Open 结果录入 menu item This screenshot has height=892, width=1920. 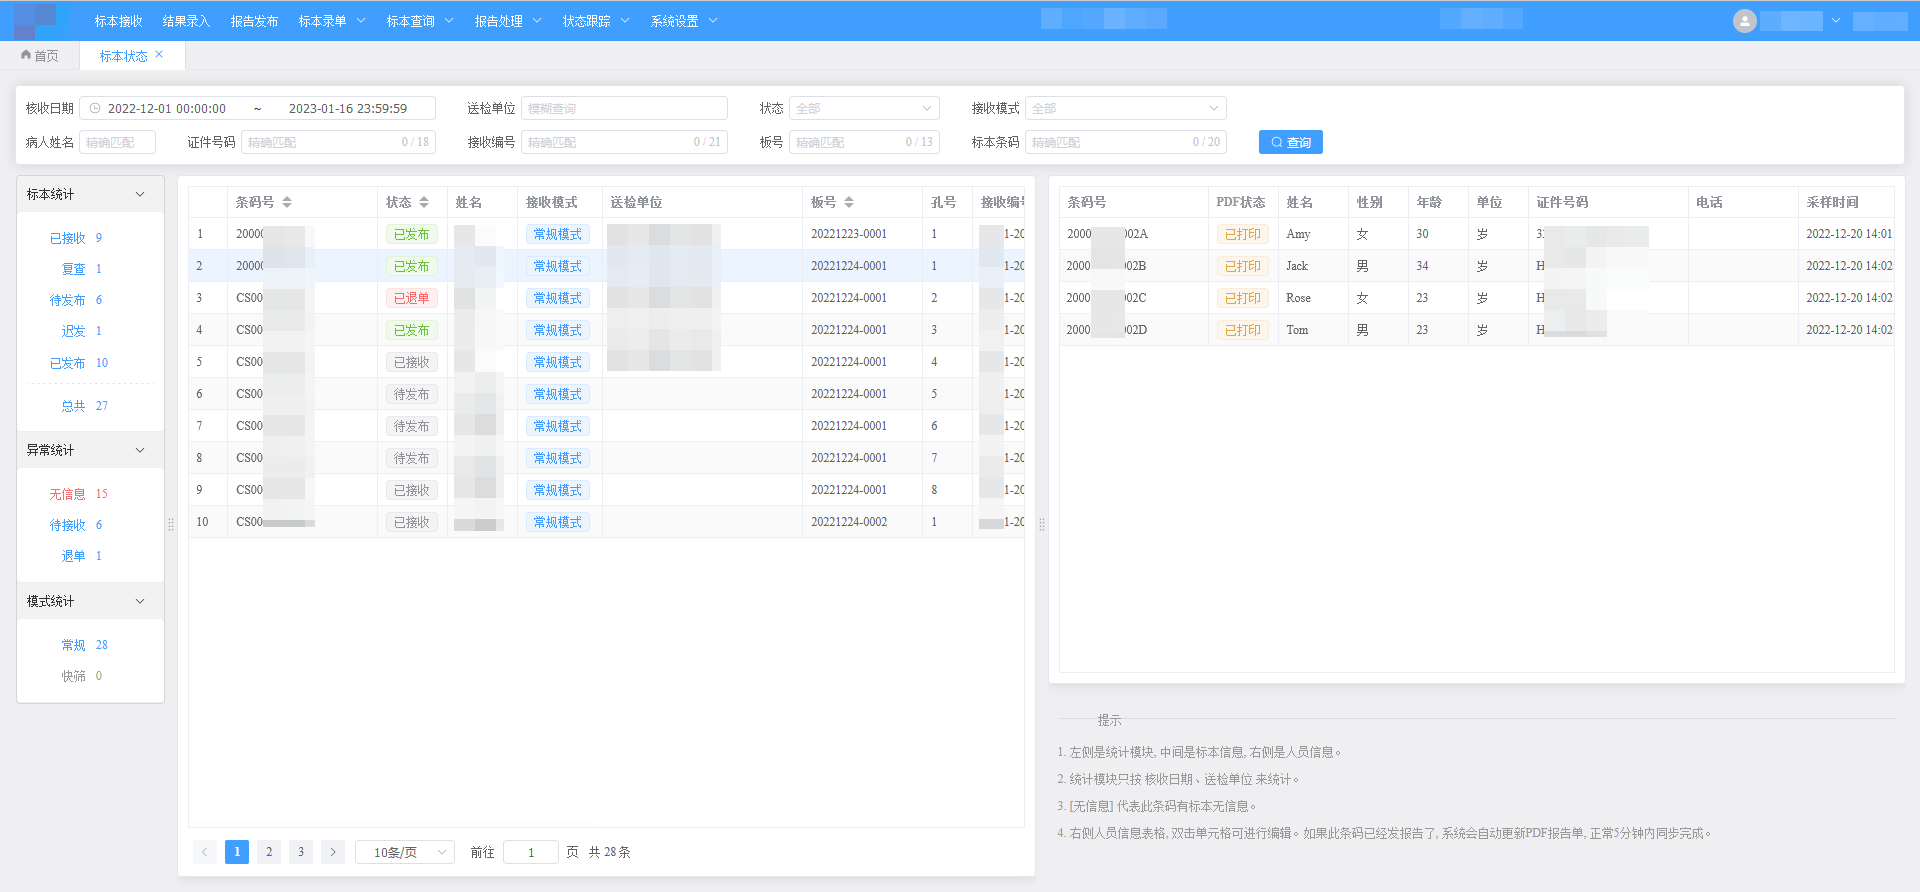pyautogui.click(x=186, y=21)
